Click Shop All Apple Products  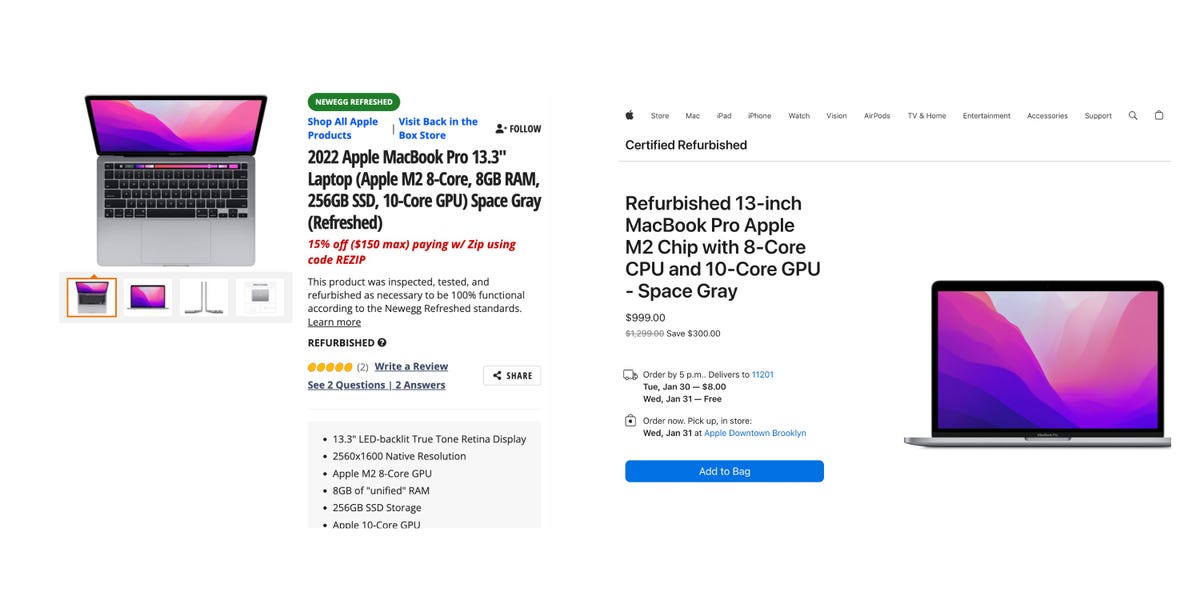[x=342, y=127]
